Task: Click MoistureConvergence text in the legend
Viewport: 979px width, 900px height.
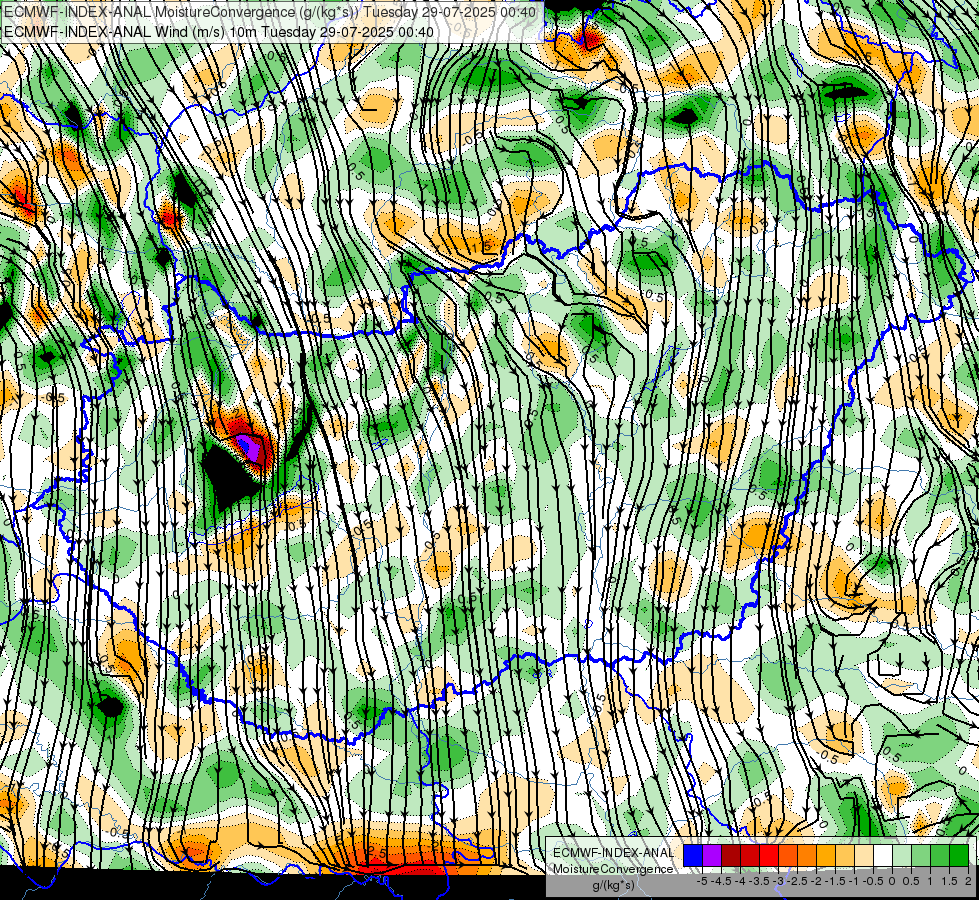Action: tap(613, 869)
